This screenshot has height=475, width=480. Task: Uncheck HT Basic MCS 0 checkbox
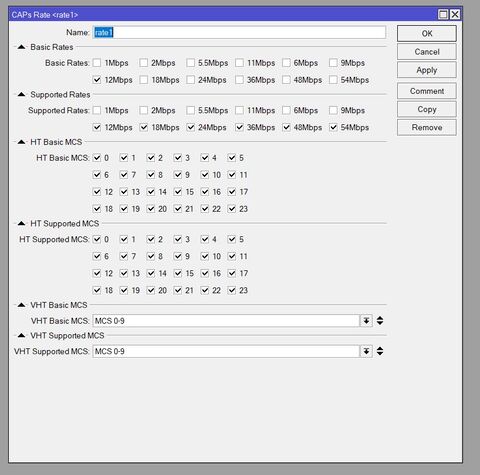(x=97, y=158)
